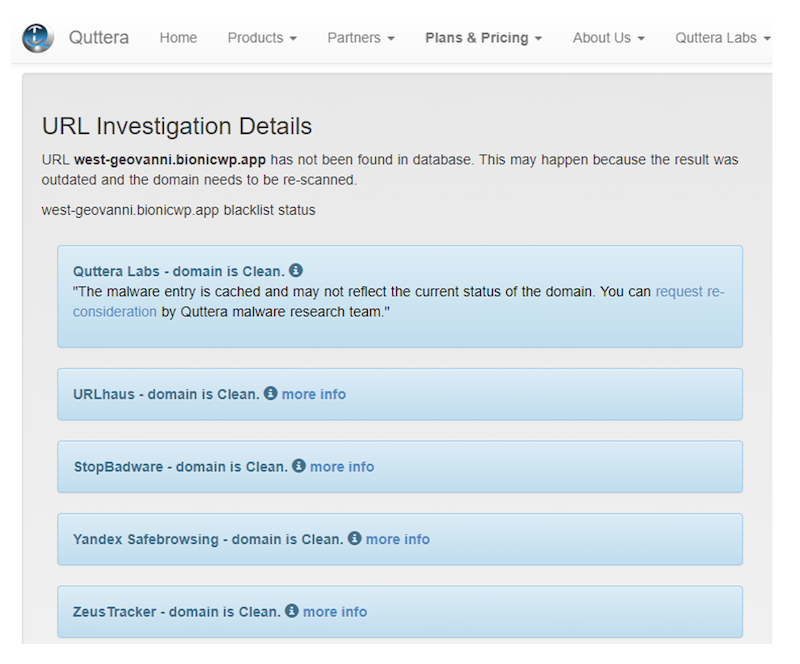
Task: Click the info icon next to URLhaus status
Action: pos(270,394)
